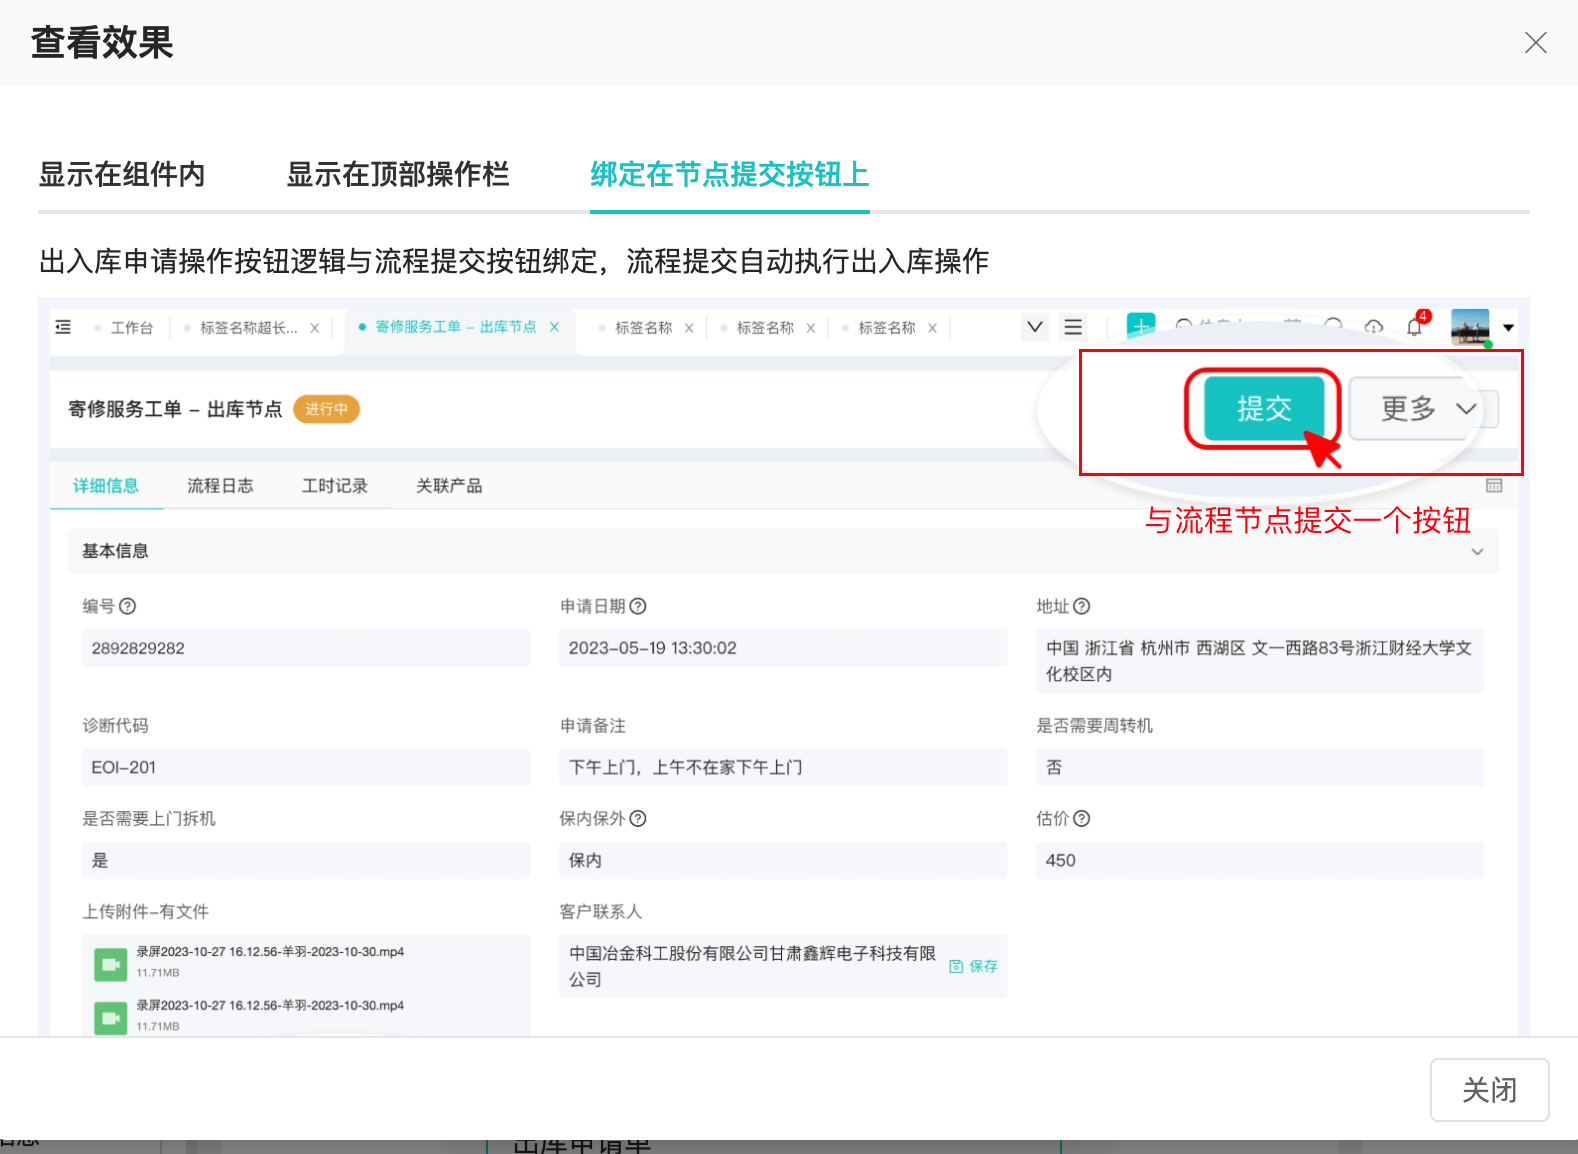Select the 绑定在节点提交按钮上 tab

click(729, 174)
